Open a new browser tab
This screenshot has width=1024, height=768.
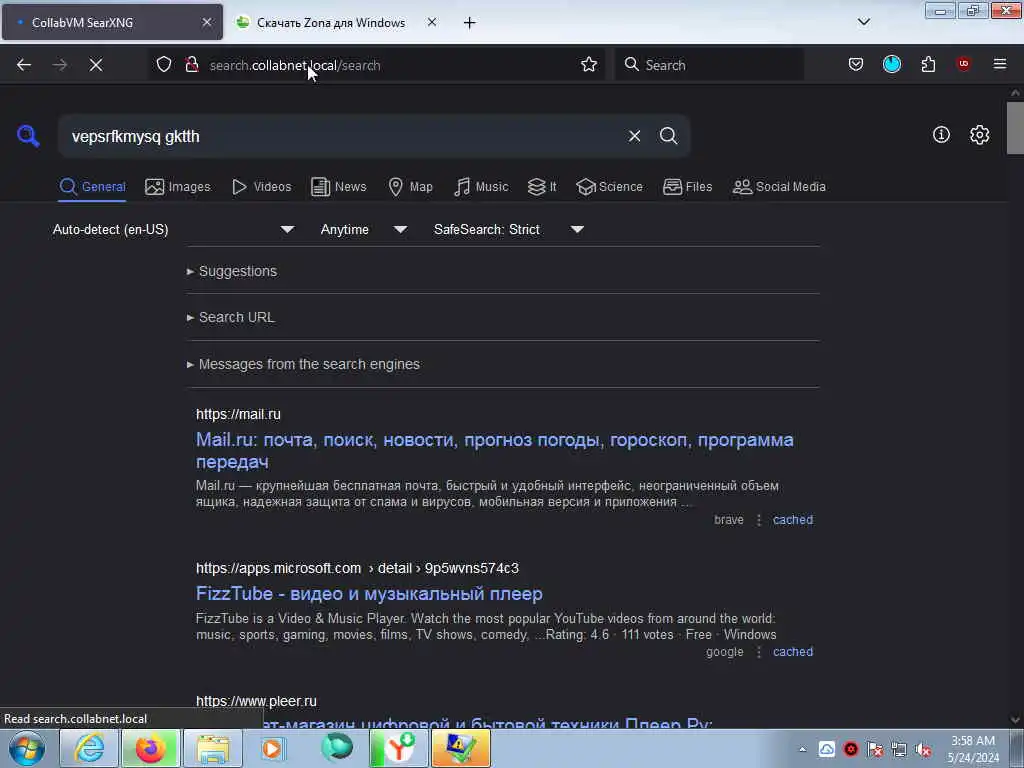point(470,23)
